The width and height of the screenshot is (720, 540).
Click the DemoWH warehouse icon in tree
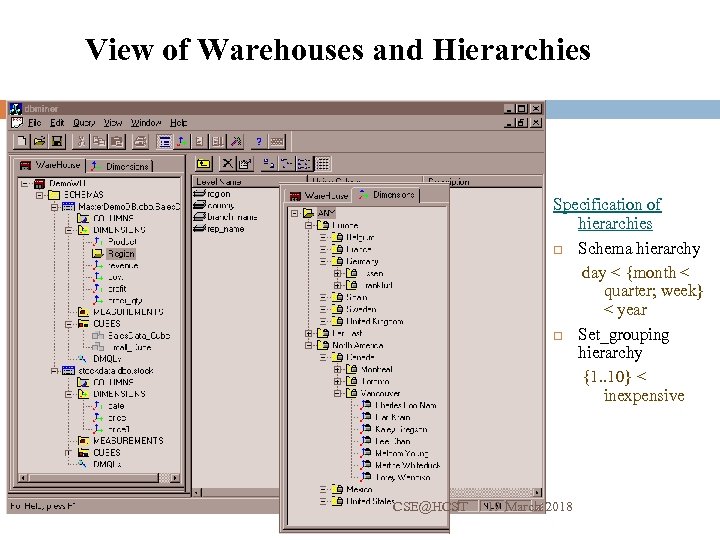[x=40, y=183]
